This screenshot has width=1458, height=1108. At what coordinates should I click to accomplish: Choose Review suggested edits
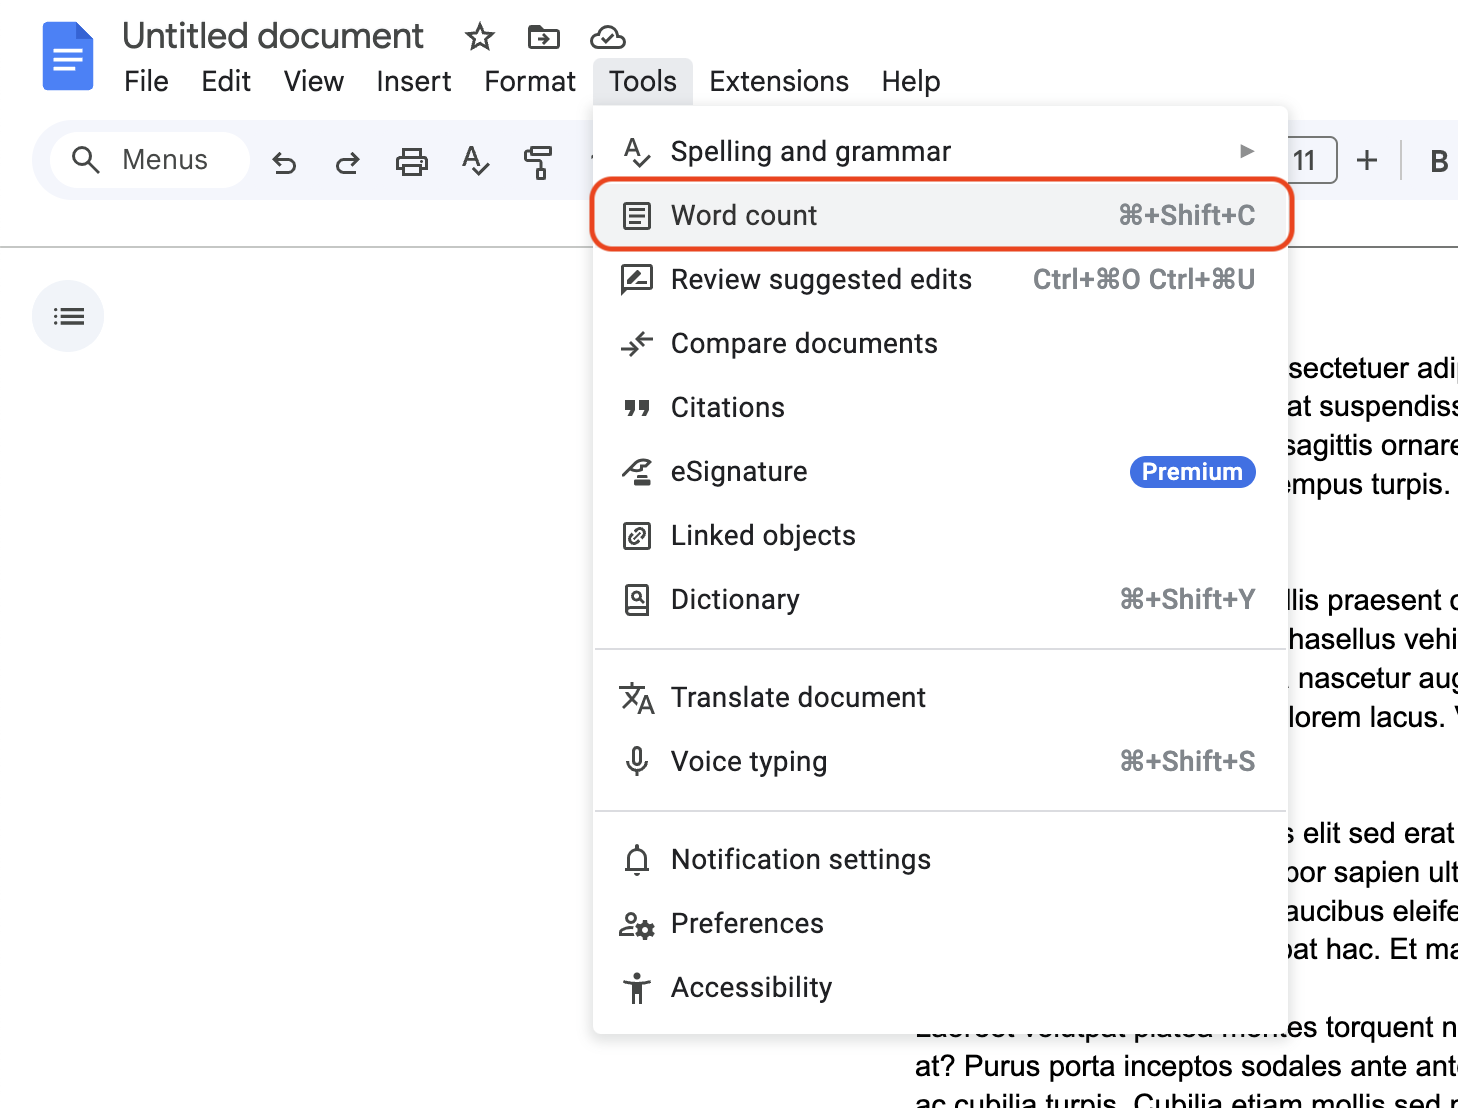tap(940, 279)
